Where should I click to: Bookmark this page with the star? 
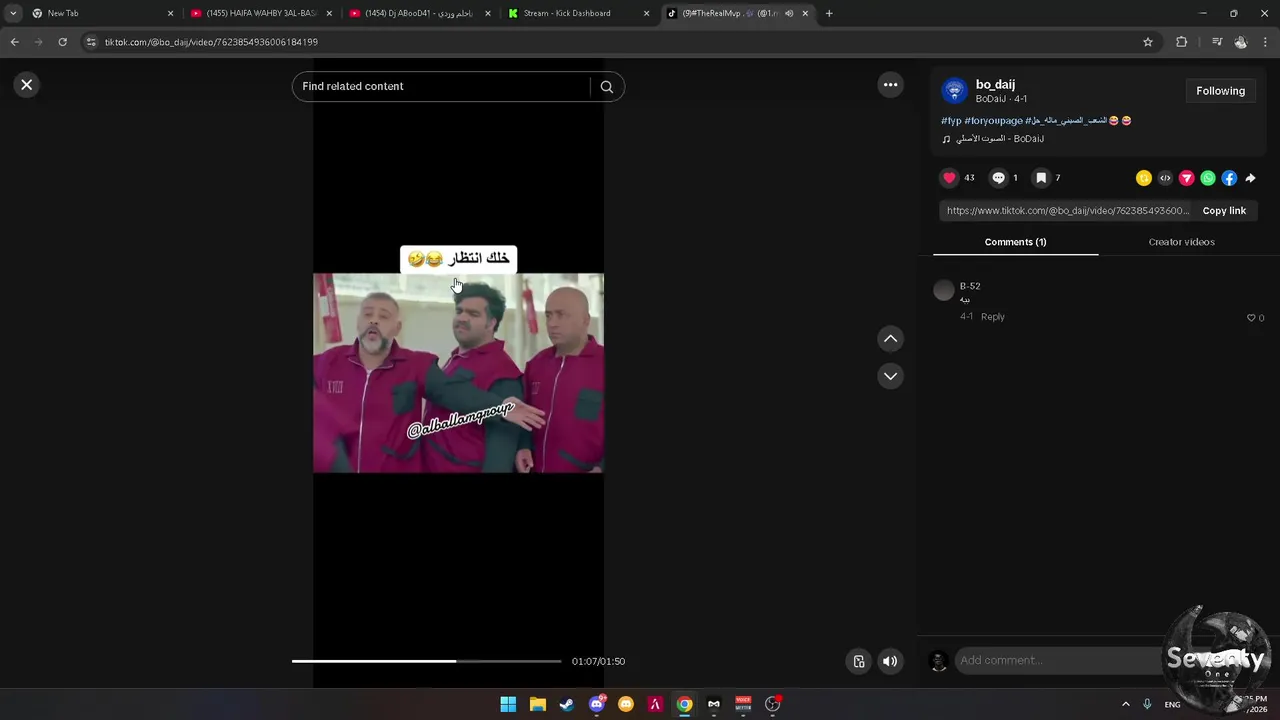1148,42
